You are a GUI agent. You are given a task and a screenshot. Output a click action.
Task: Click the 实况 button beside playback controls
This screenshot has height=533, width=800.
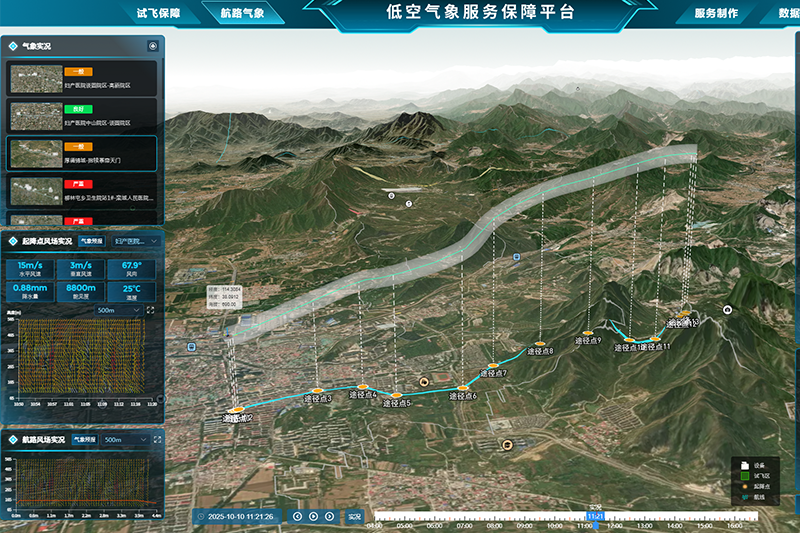[355, 516]
